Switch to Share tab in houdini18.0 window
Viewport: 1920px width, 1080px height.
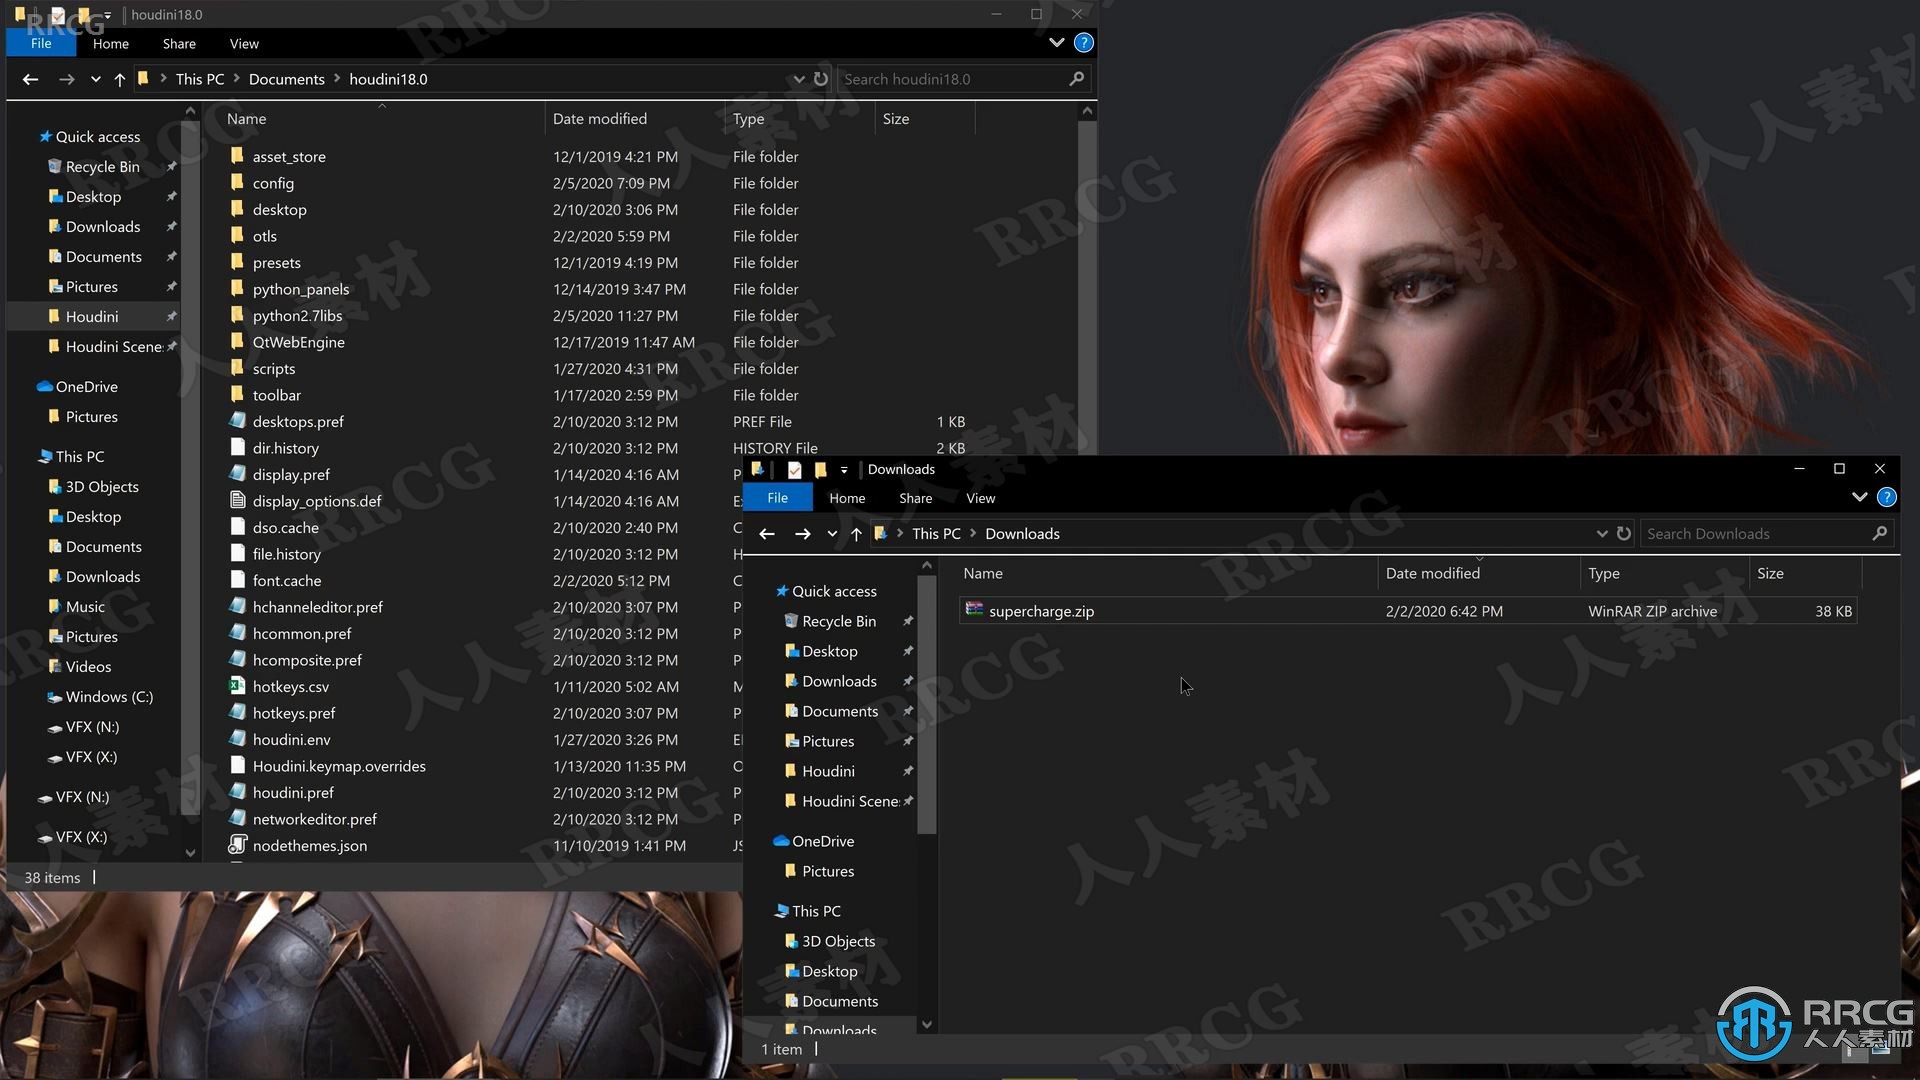pyautogui.click(x=179, y=44)
